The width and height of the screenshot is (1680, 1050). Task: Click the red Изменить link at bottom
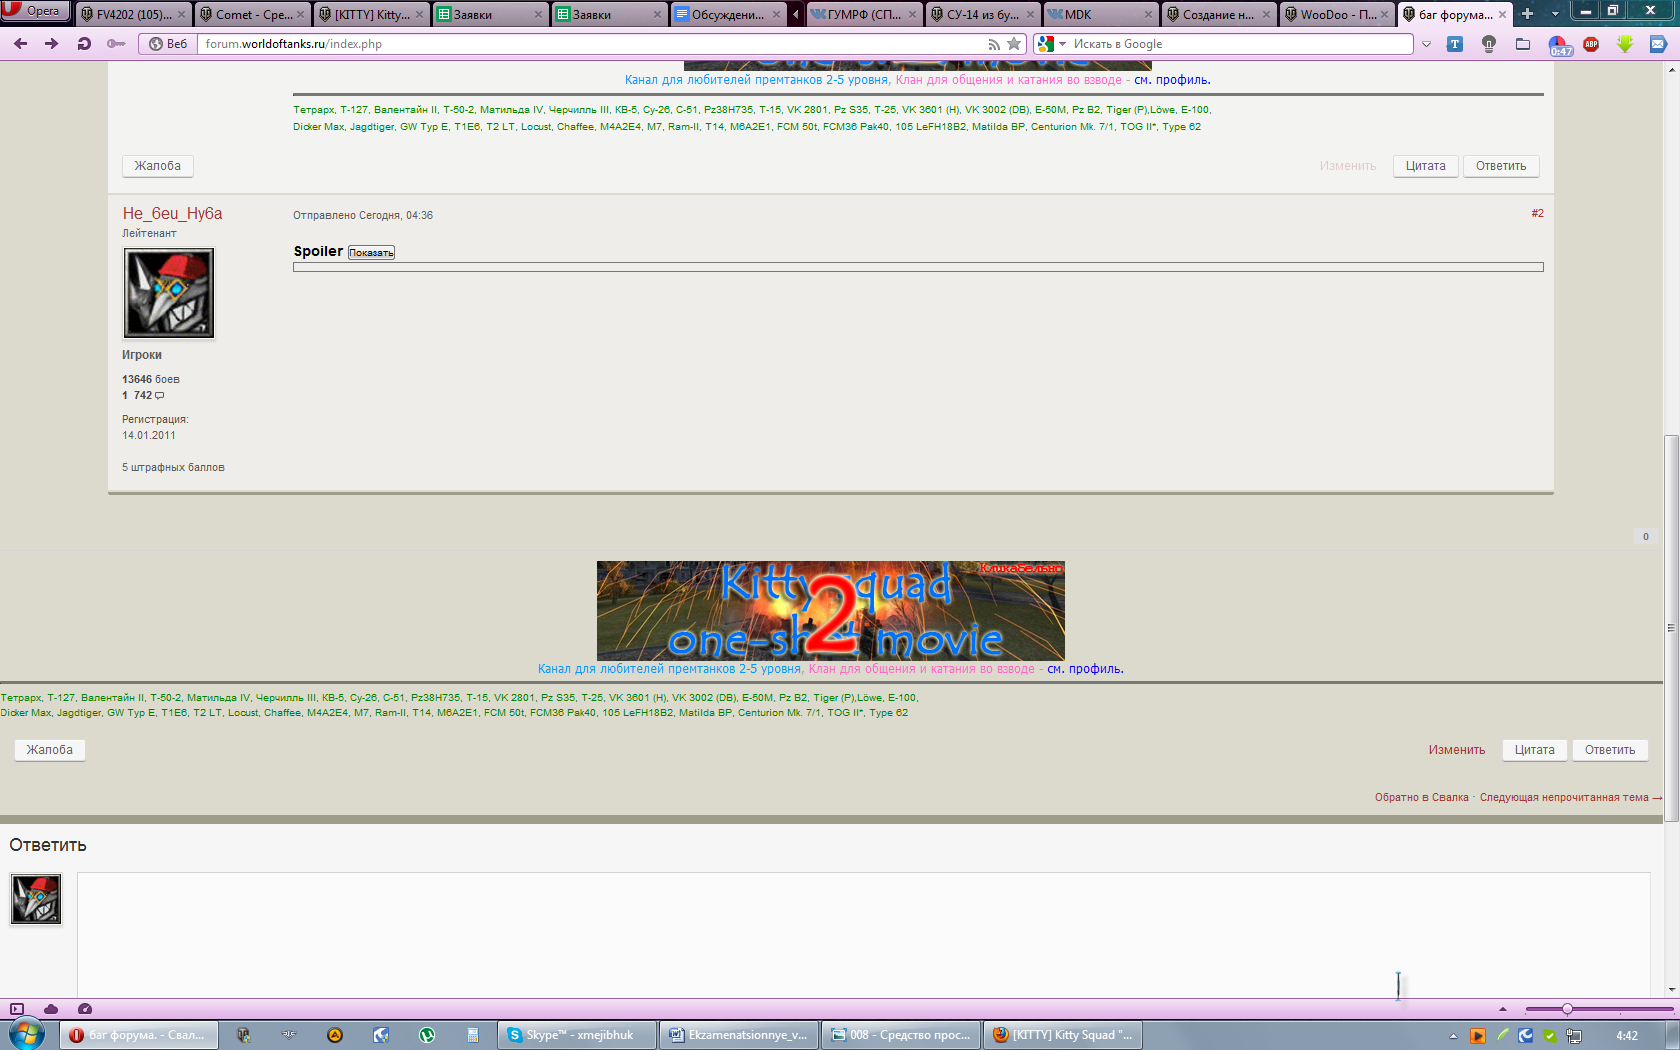tap(1457, 750)
